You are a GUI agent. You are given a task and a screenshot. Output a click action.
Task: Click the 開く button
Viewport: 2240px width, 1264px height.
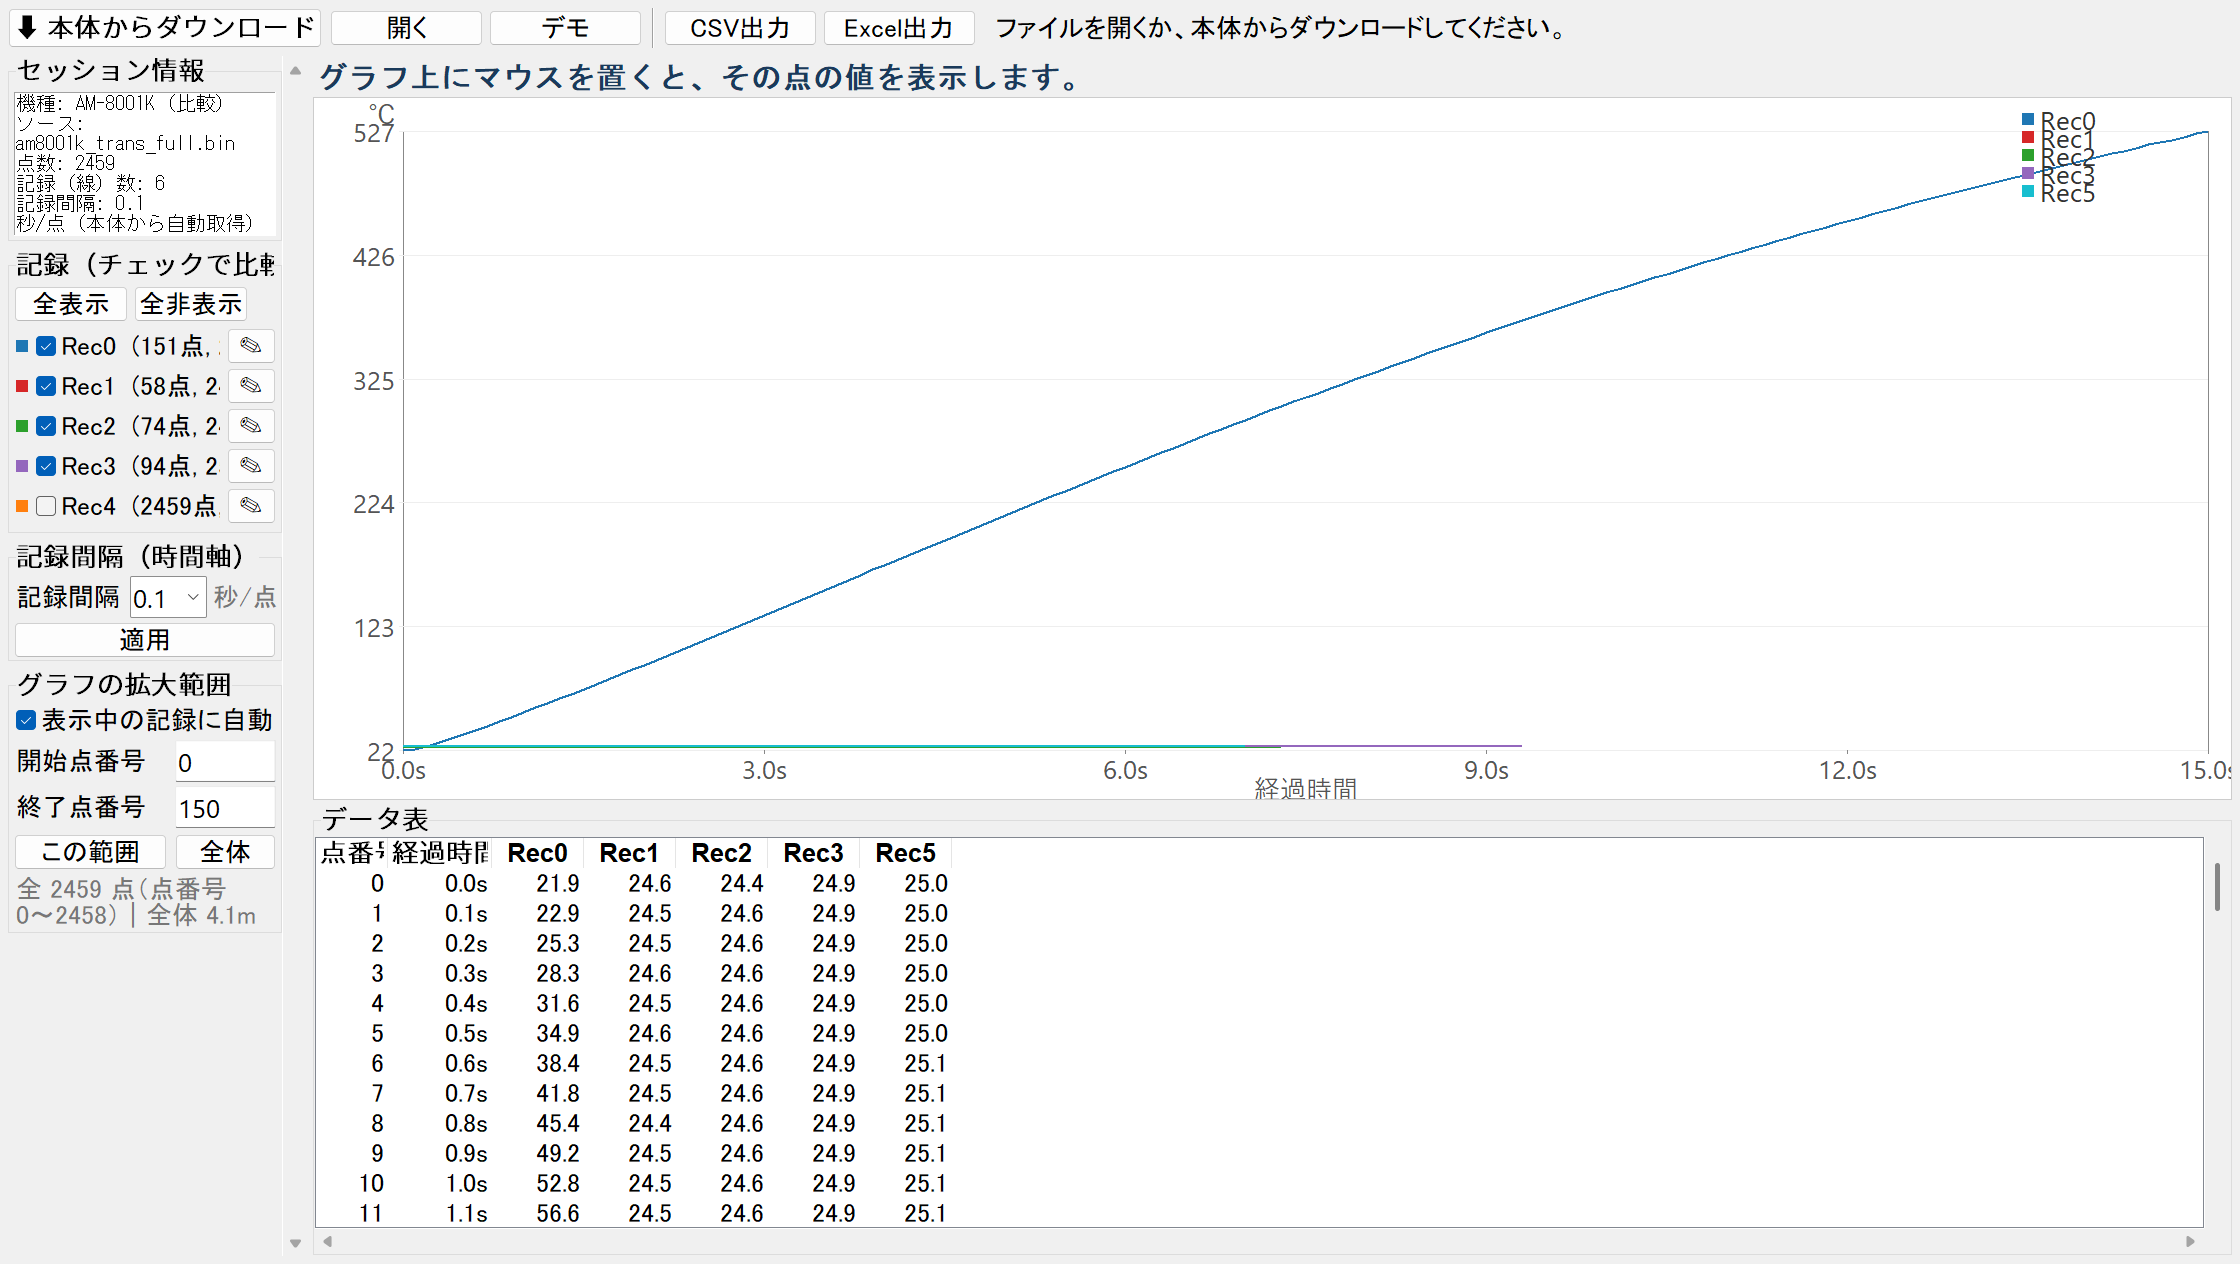coord(406,28)
